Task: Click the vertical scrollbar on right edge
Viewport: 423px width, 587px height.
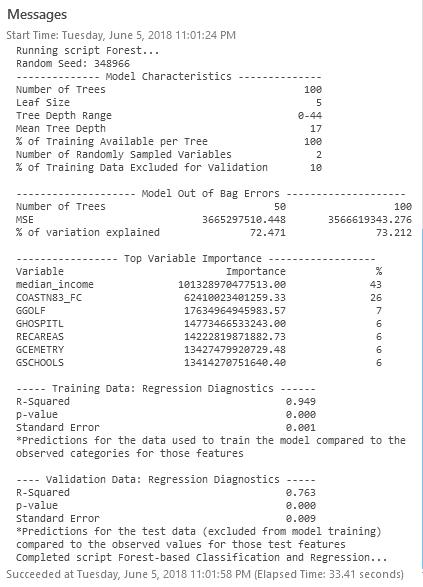Action: [422, 401]
